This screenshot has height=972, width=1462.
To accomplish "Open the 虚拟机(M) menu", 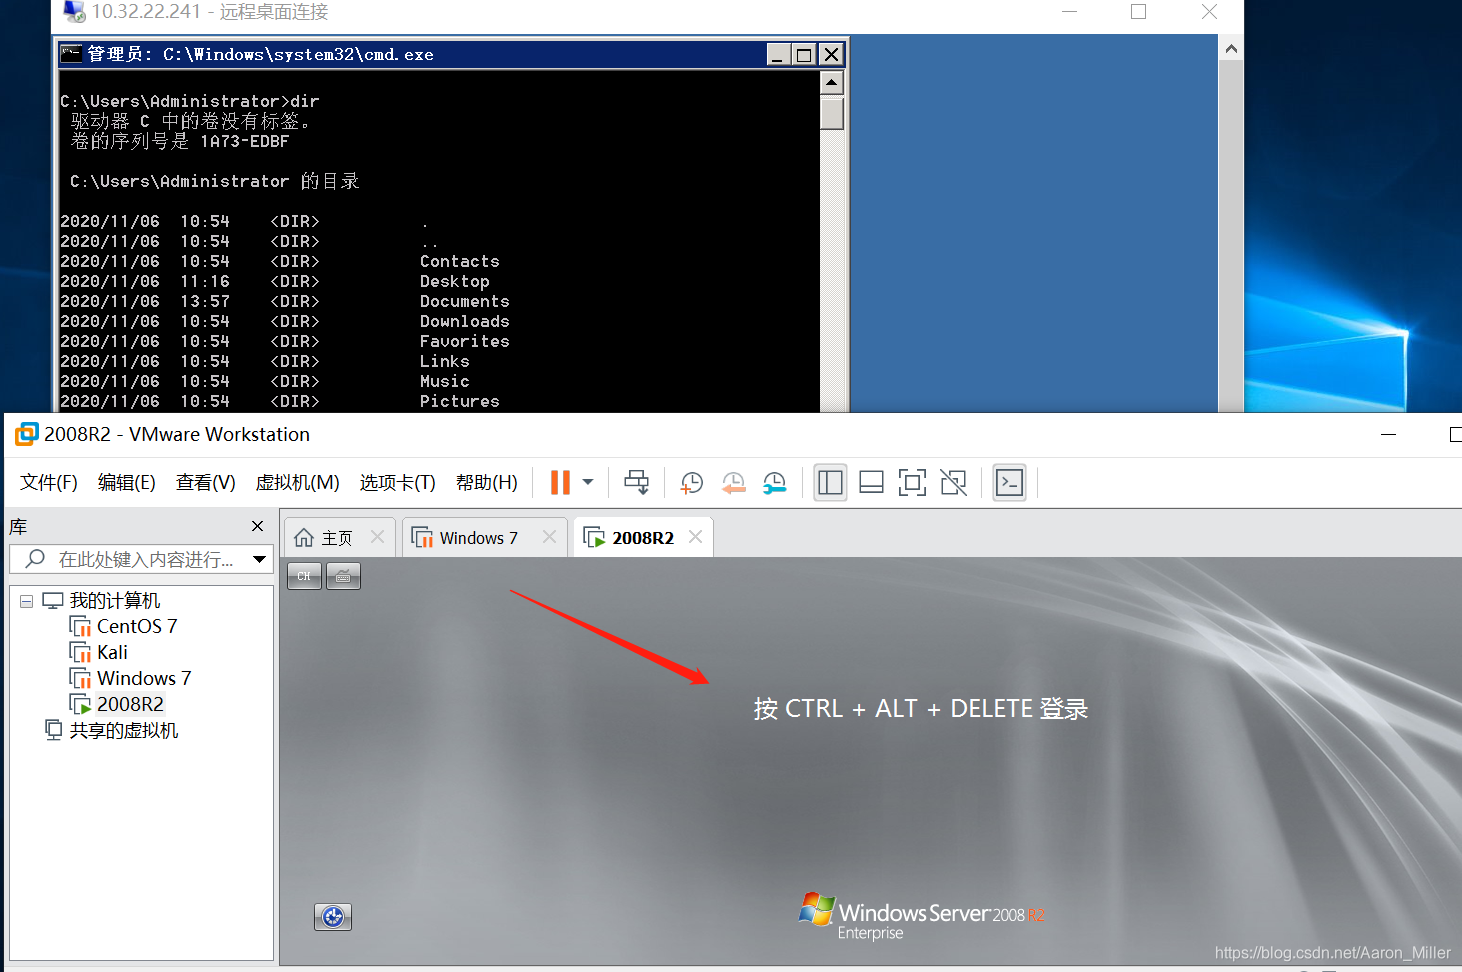I will (297, 483).
